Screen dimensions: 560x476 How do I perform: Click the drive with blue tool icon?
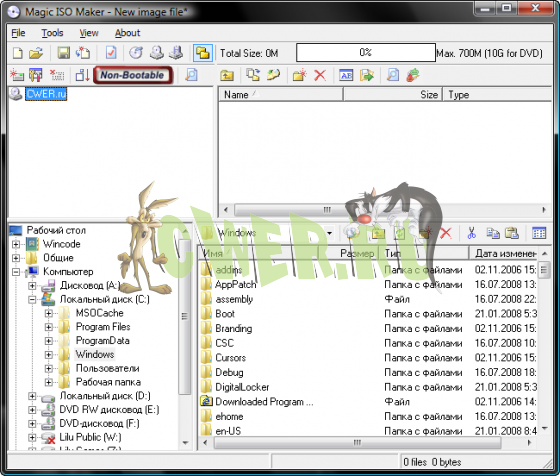[x=176, y=53]
